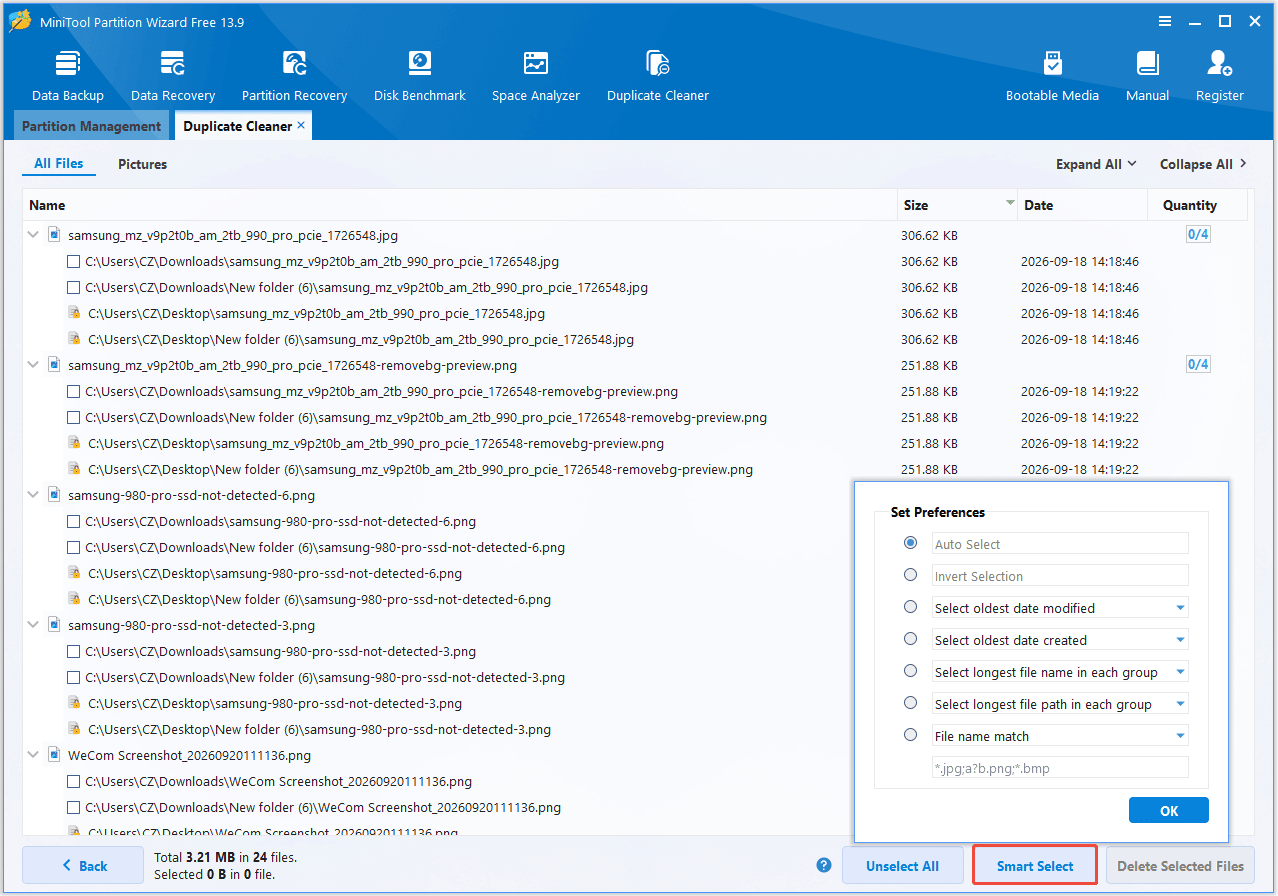The height and width of the screenshot is (896, 1278).
Task: Open the Manual
Action: 1147,76
